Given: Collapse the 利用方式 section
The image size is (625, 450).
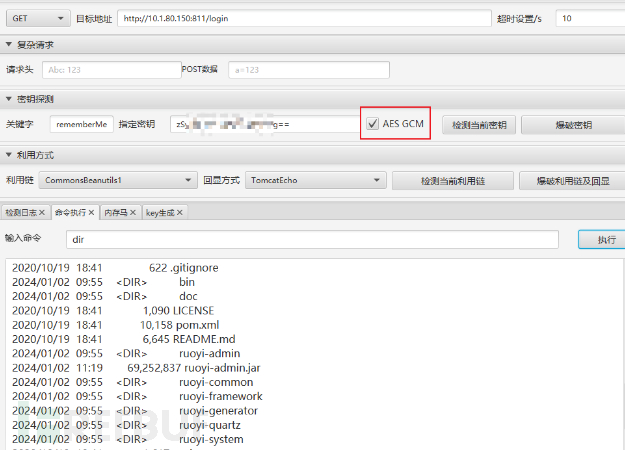Looking at the screenshot, I should pyautogui.click(x=9, y=155).
